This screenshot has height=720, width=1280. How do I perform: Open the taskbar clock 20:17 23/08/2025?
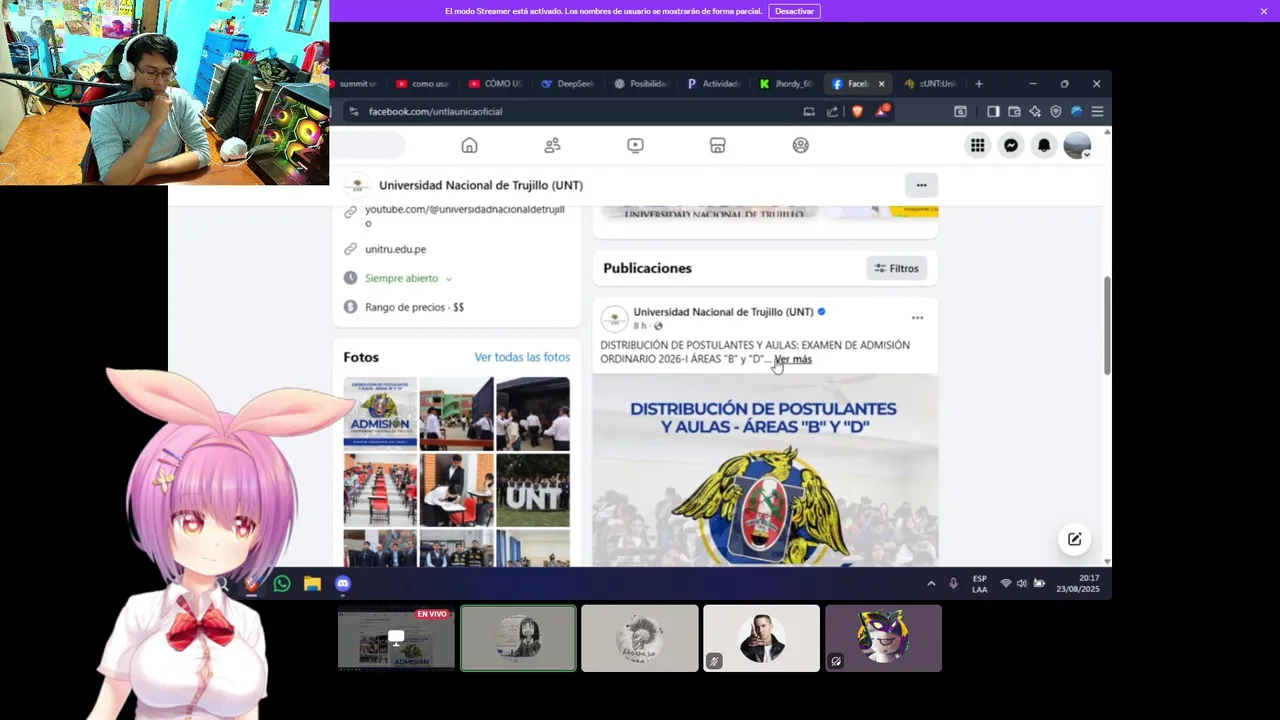(x=1077, y=583)
